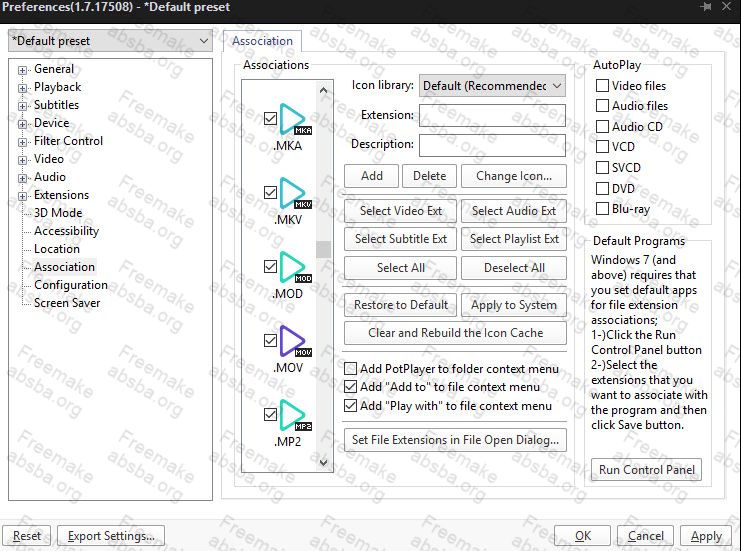Click the .MP2 file type icon

click(x=295, y=415)
